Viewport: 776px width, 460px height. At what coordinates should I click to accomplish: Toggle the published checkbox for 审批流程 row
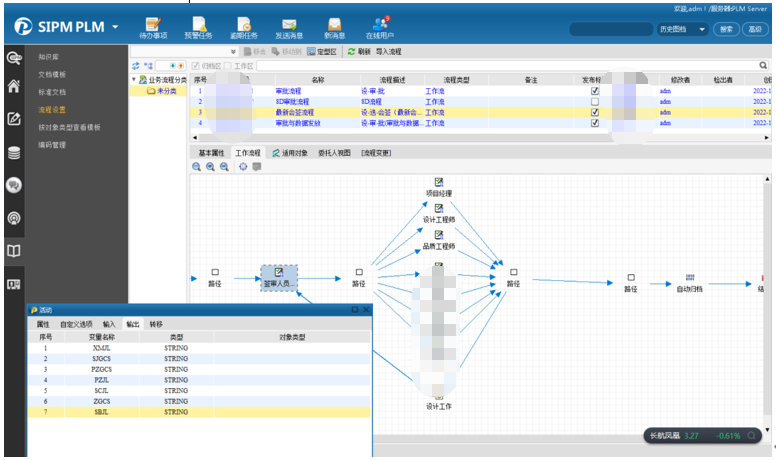coord(595,90)
